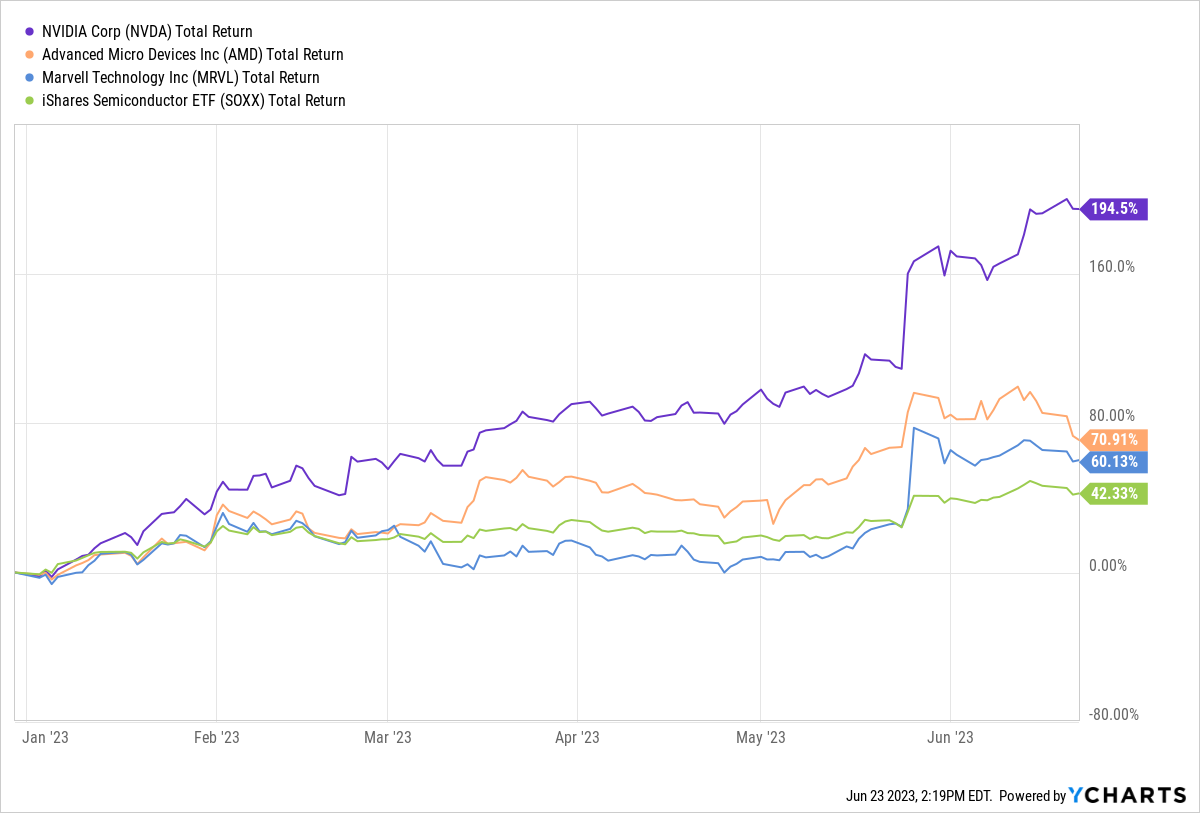Select NVIDIA Corp (NVDA) Total Return legend label

147,32
